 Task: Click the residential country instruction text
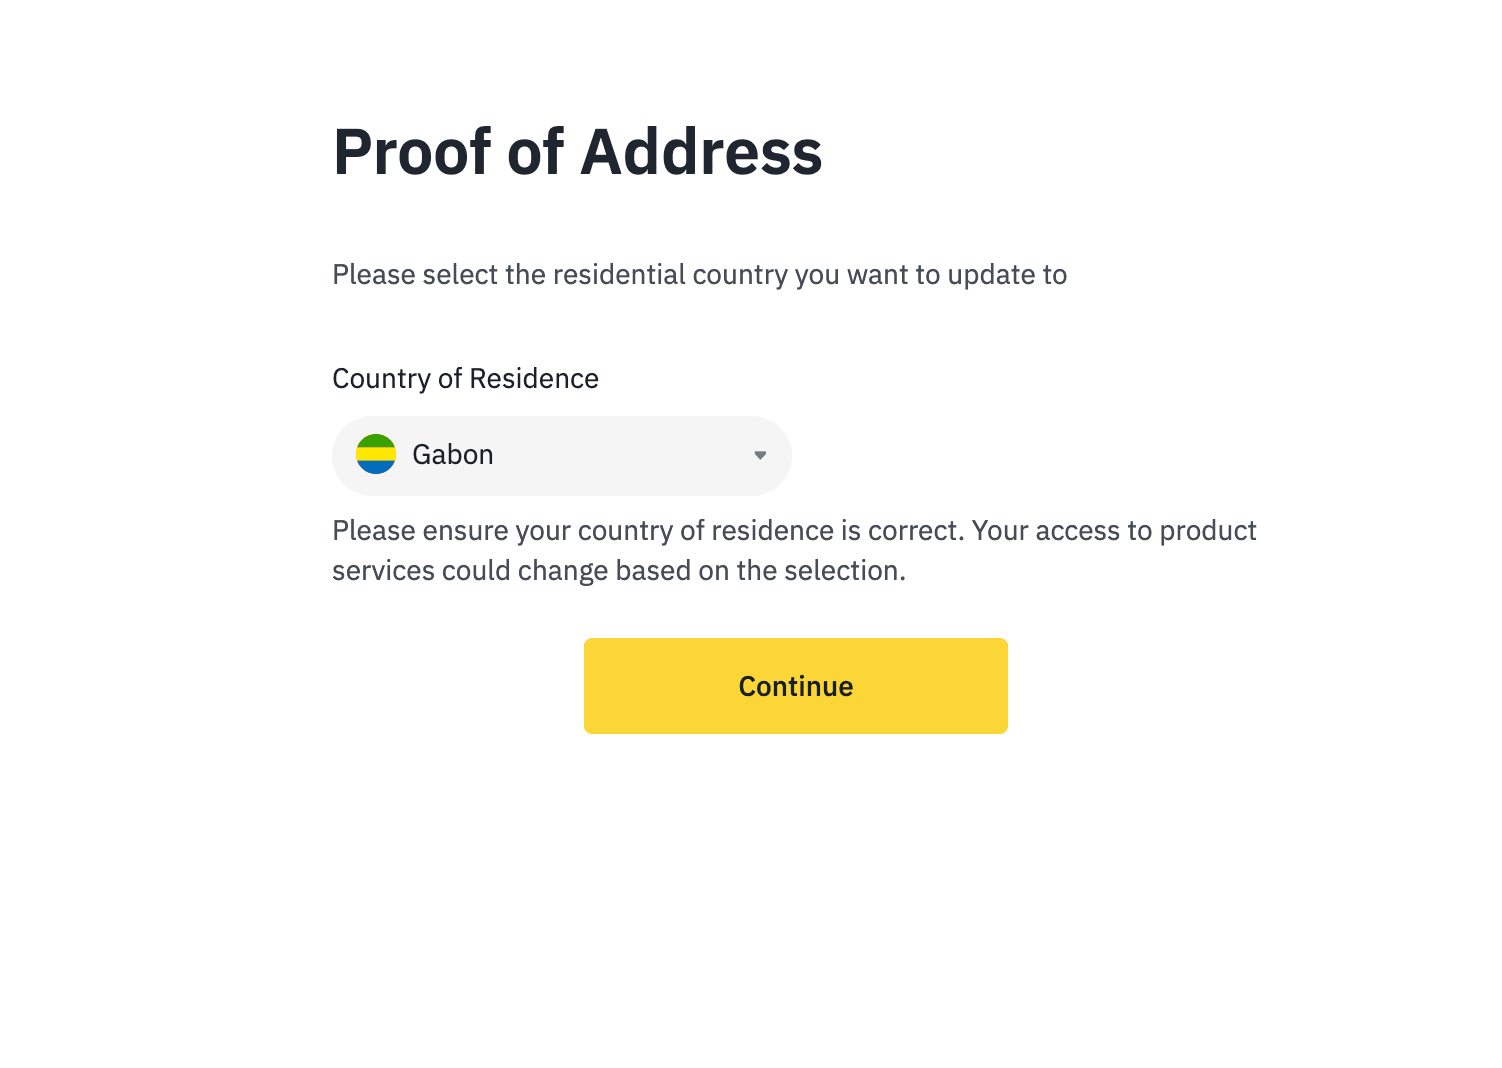tap(699, 275)
